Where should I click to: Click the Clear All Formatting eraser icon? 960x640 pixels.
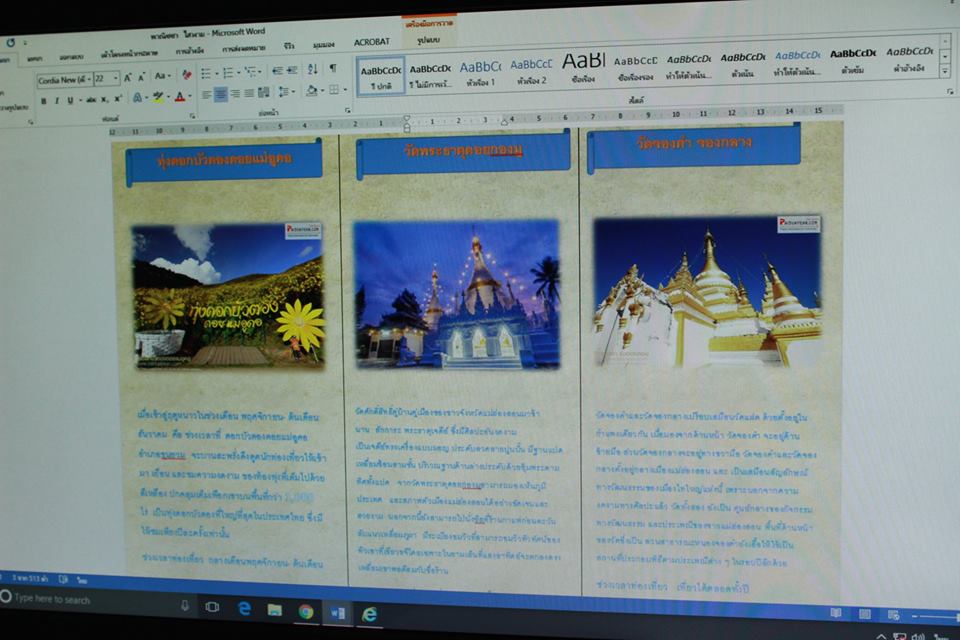[x=186, y=75]
